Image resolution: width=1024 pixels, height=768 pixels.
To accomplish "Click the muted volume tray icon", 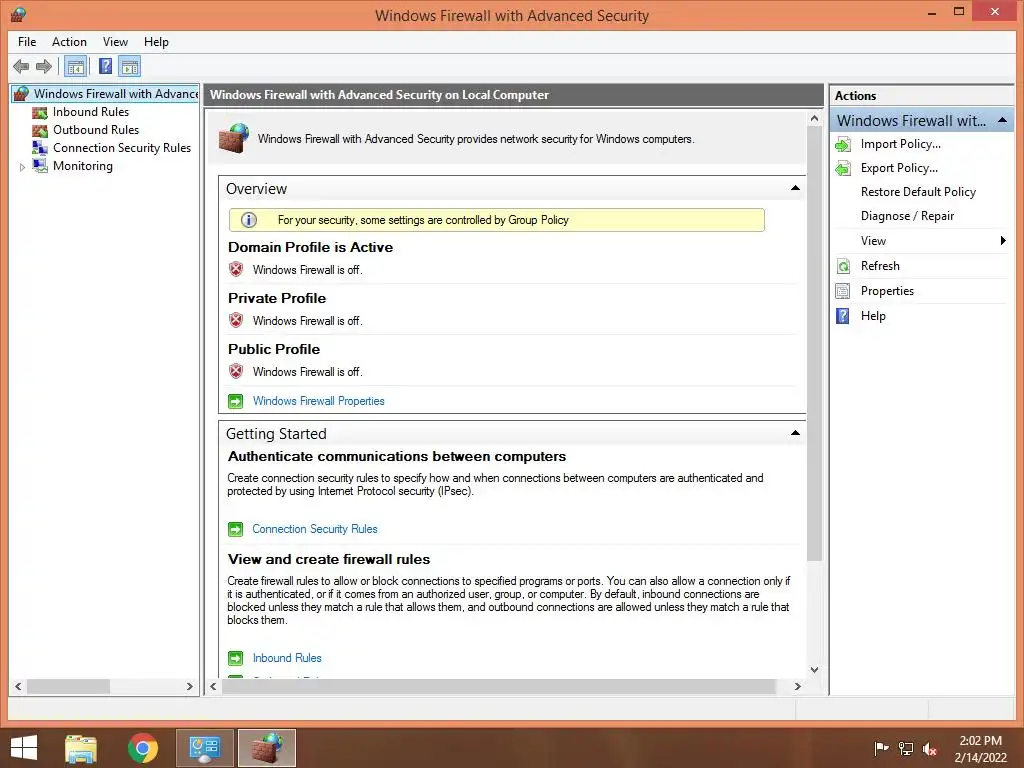I will (929, 749).
